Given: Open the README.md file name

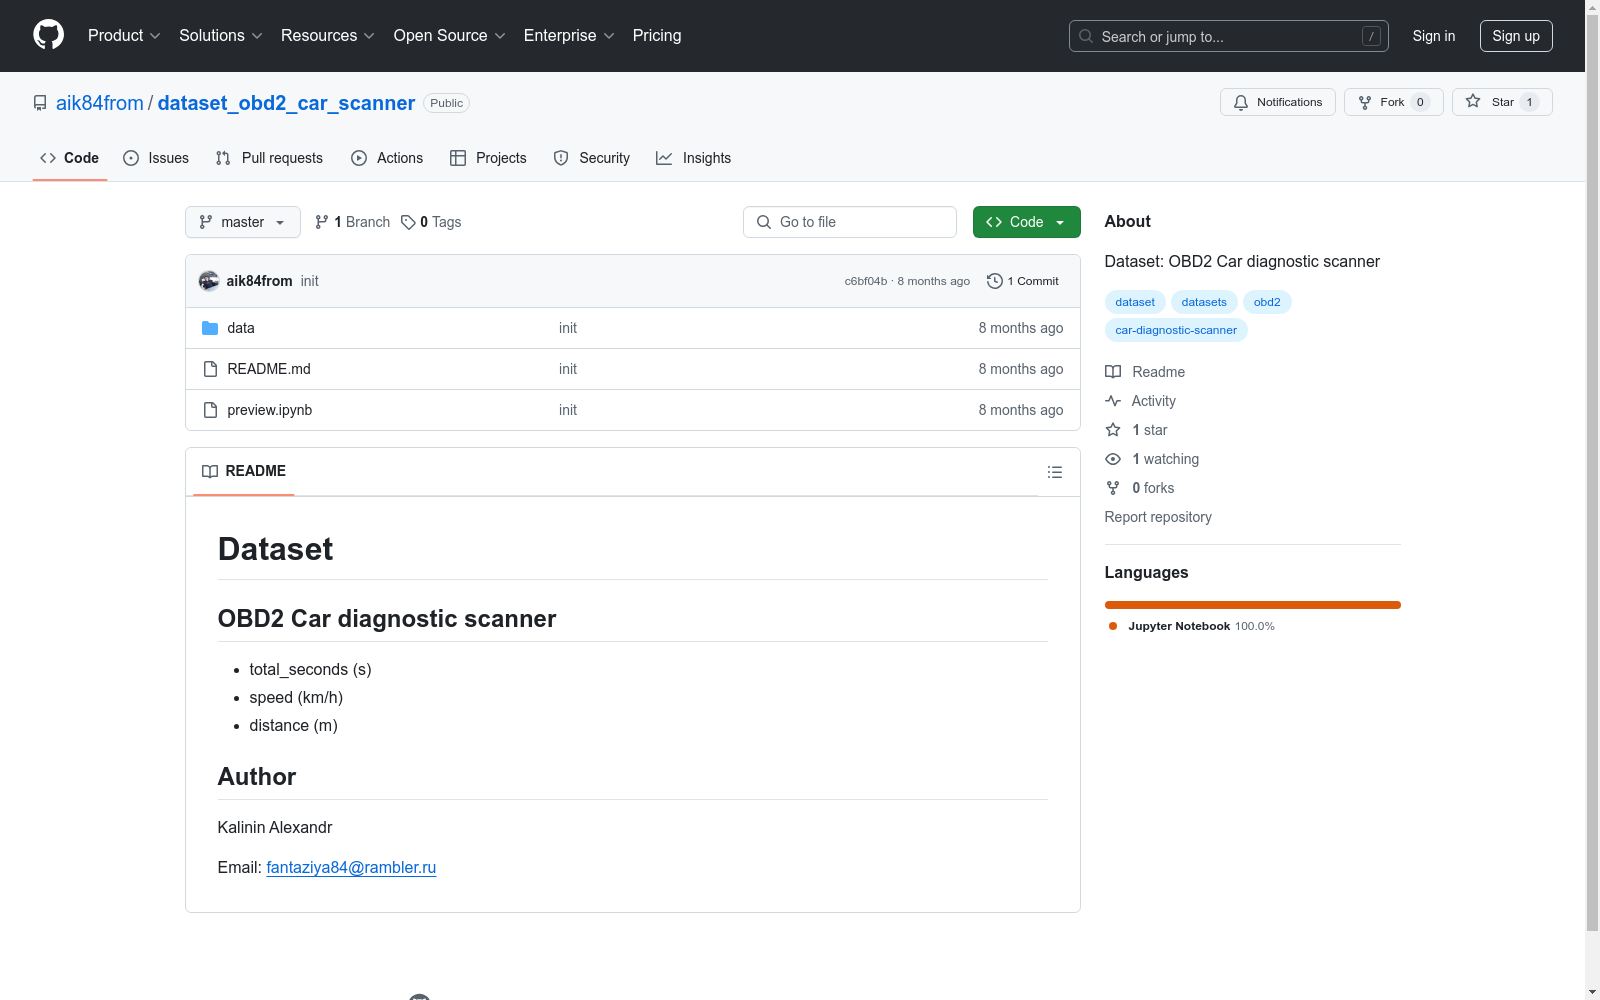Looking at the screenshot, I should point(269,369).
